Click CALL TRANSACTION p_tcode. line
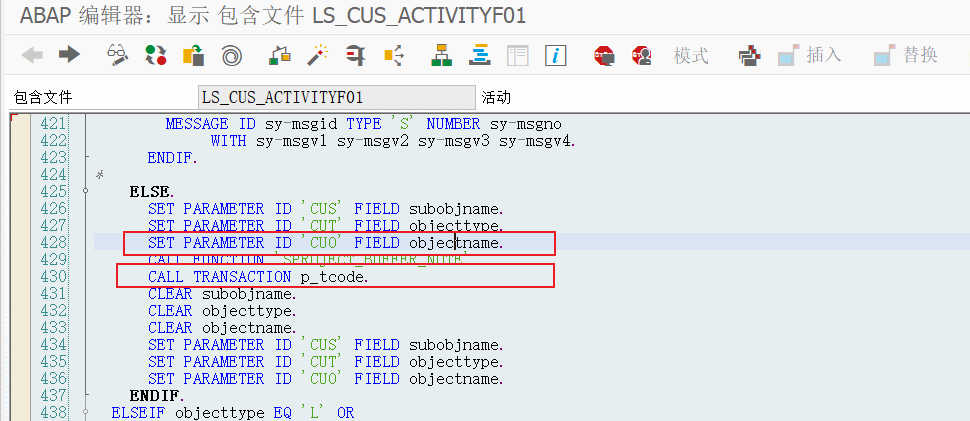The width and height of the screenshot is (970, 421). [259, 277]
